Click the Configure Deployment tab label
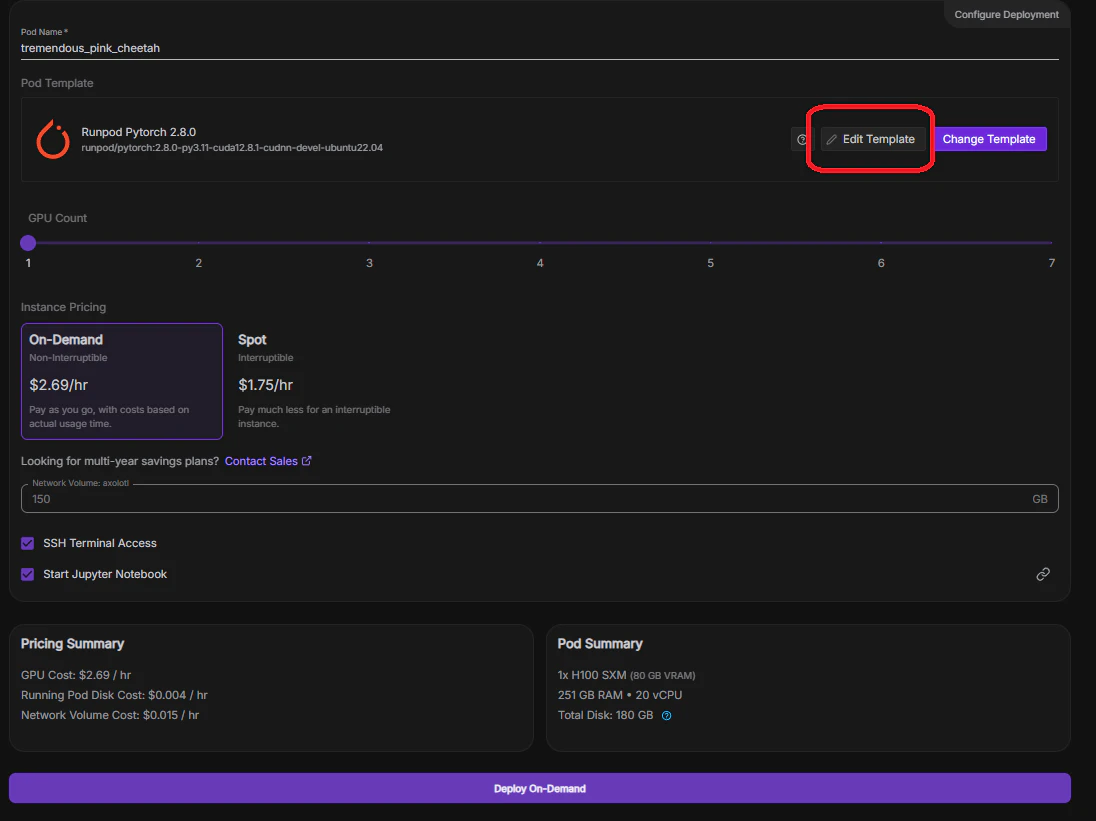 [1007, 15]
